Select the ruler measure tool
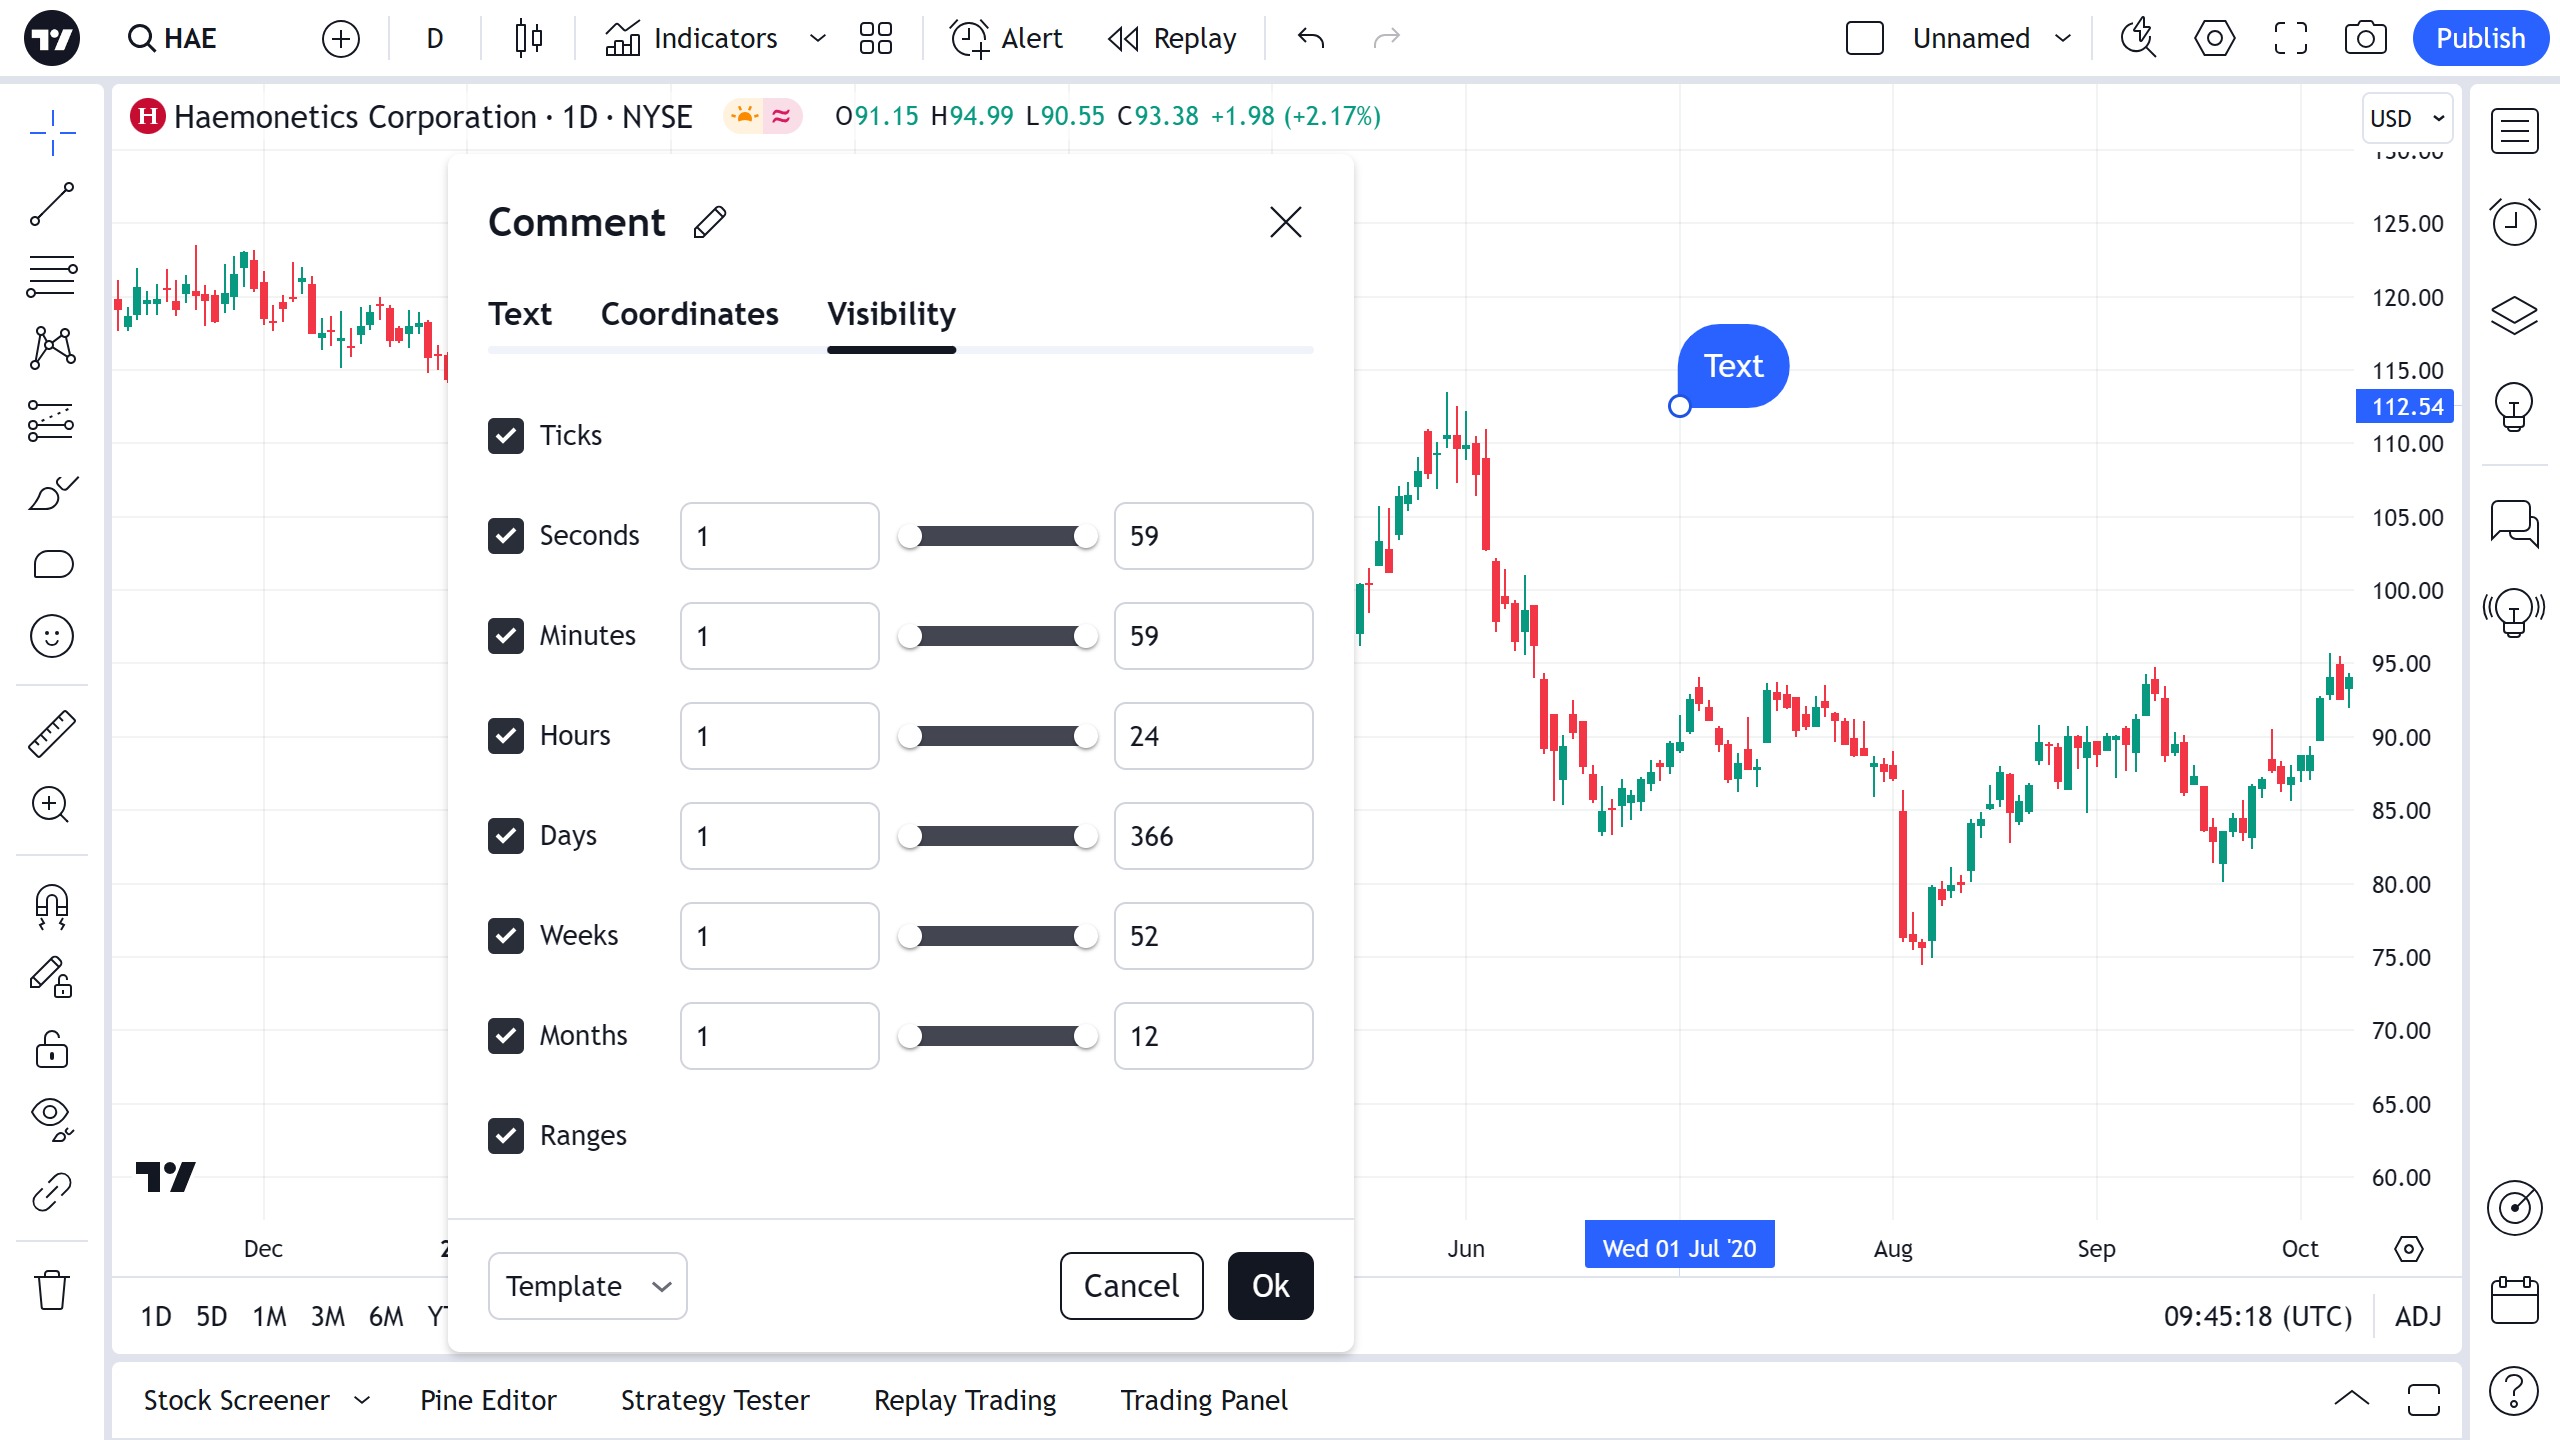 [x=52, y=734]
